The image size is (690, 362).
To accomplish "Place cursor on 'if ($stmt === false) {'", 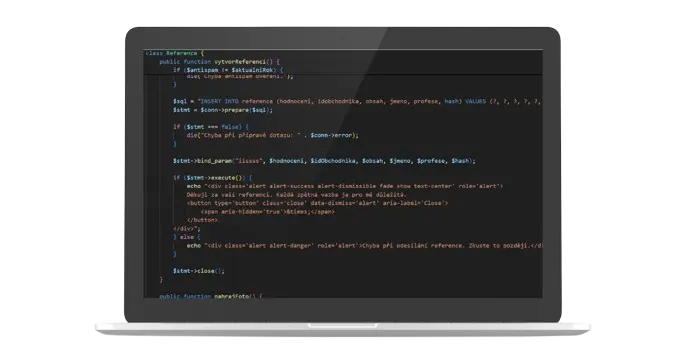I will point(210,127).
